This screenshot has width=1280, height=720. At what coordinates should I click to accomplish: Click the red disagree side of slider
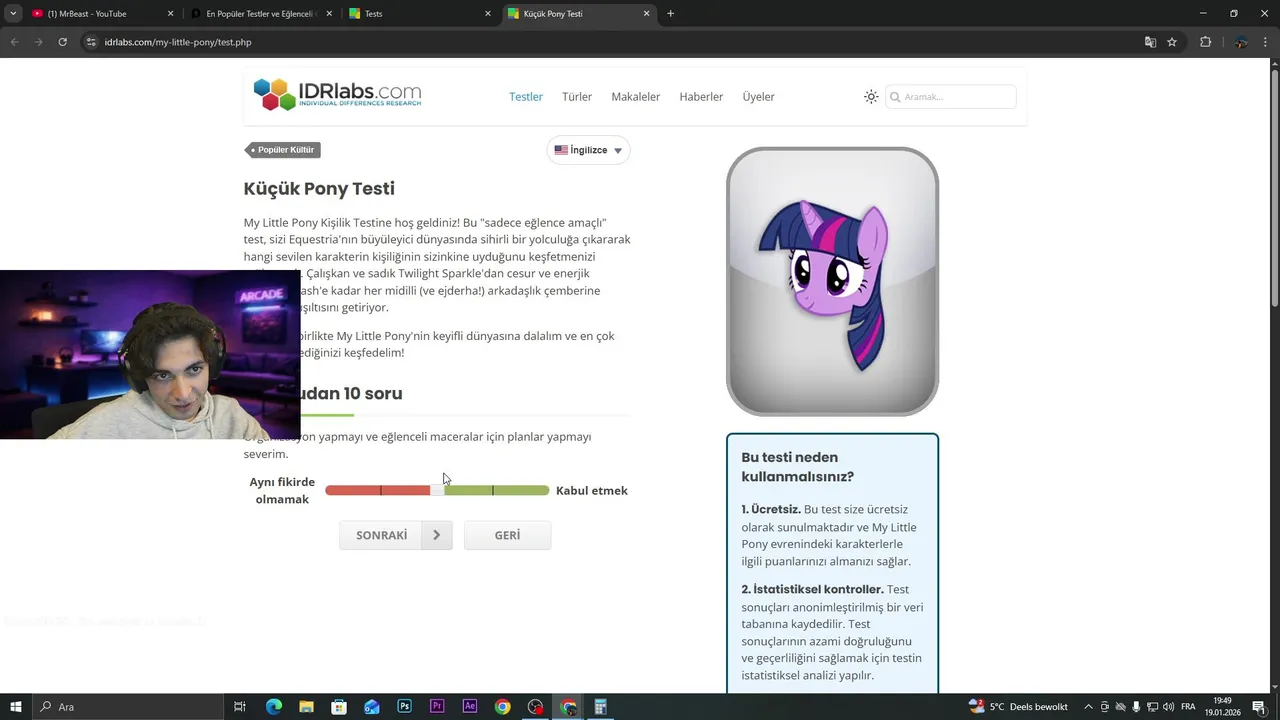[x=378, y=490]
